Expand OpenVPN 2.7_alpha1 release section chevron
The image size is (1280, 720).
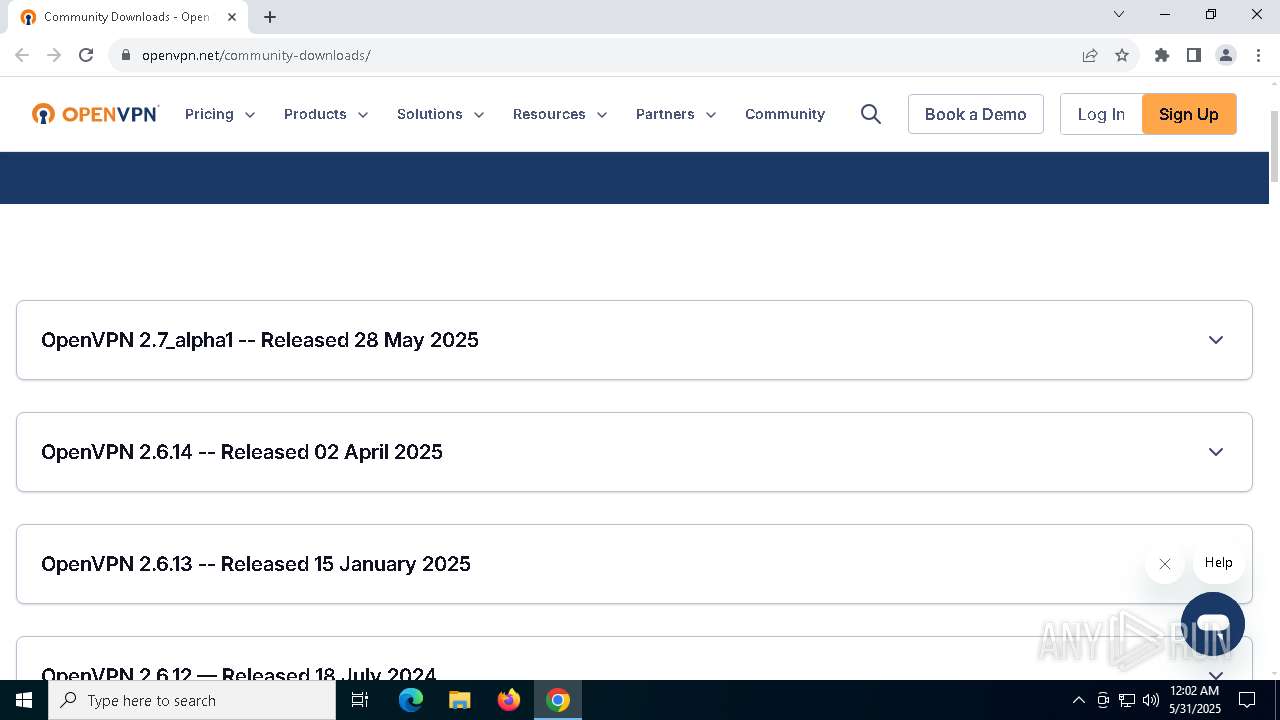(x=1216, y=340)
